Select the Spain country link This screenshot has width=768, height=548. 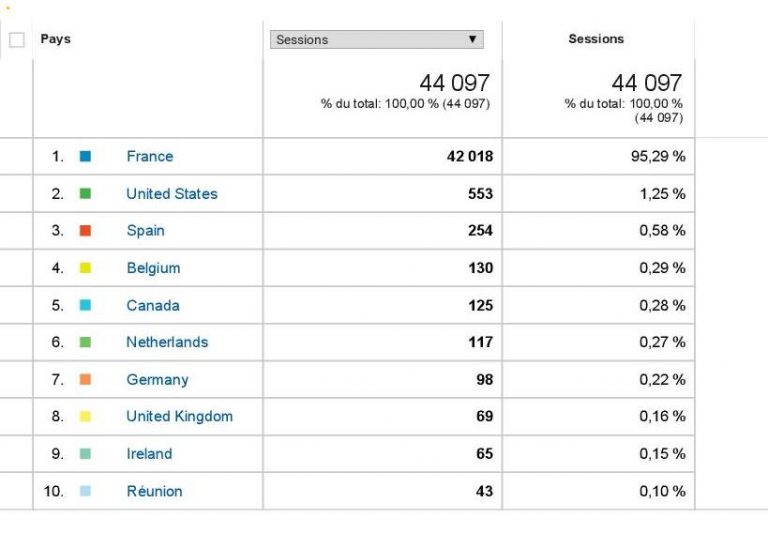(x=145, y=231)
